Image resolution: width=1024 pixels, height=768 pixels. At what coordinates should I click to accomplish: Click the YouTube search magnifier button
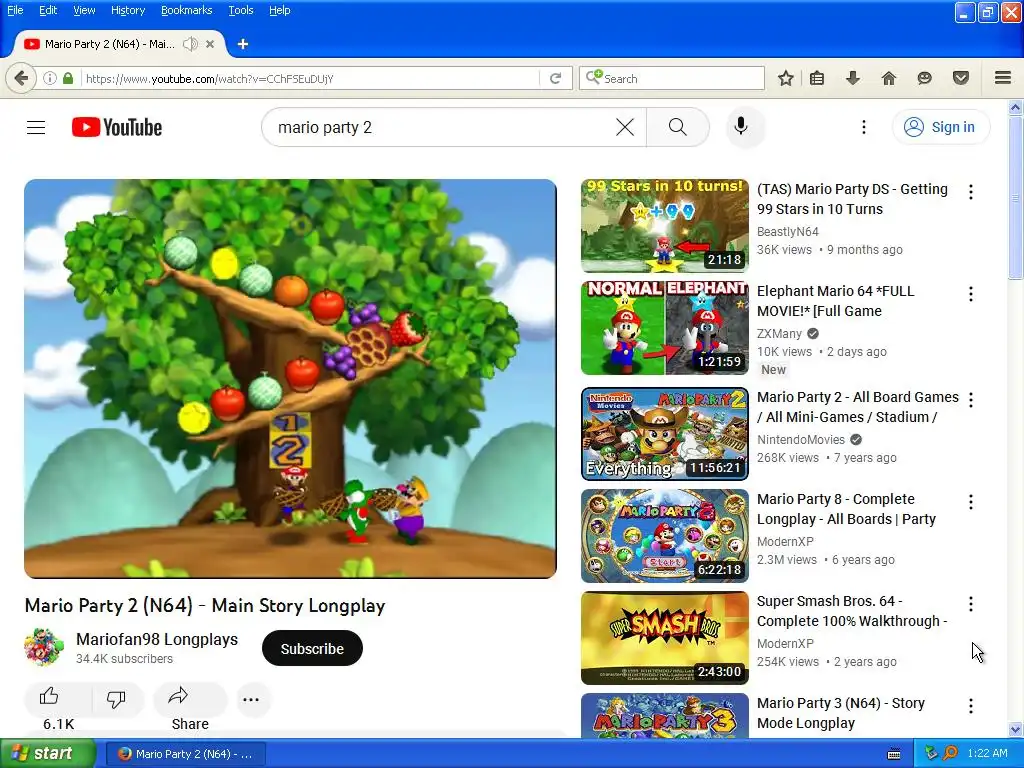tap(678, 127)
